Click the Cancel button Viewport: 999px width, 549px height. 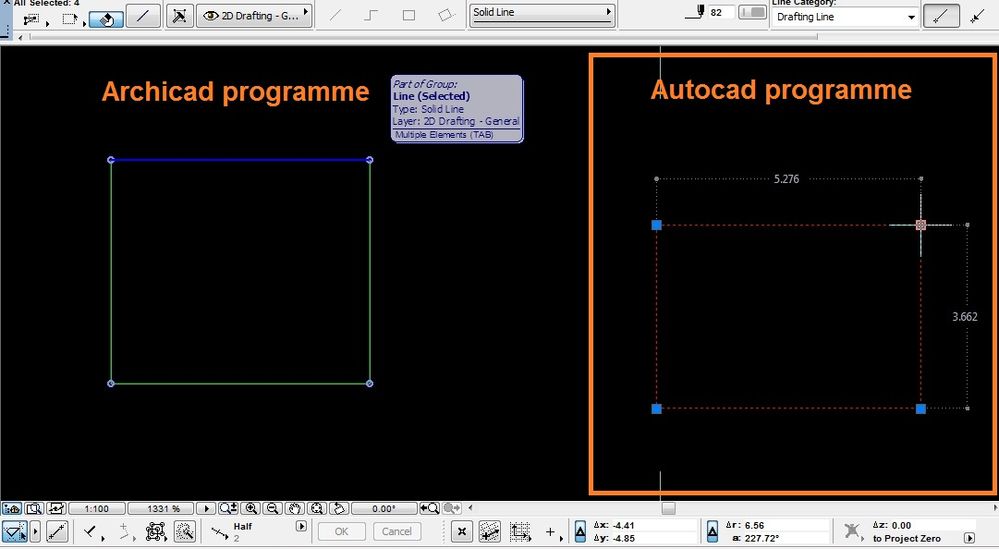pyautogui.click(x=396, y=531)
